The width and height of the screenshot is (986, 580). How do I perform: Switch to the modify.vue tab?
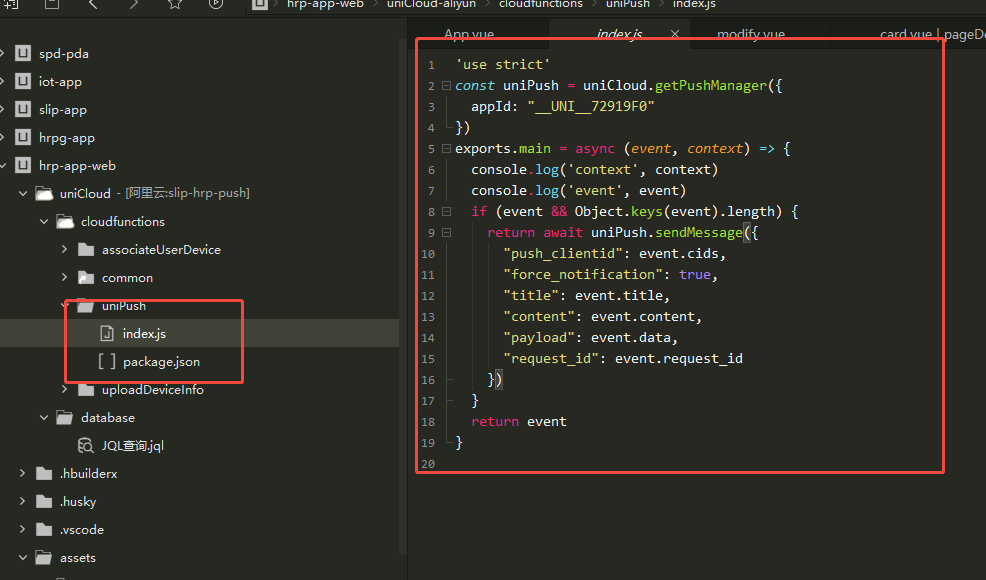point(750,34)
